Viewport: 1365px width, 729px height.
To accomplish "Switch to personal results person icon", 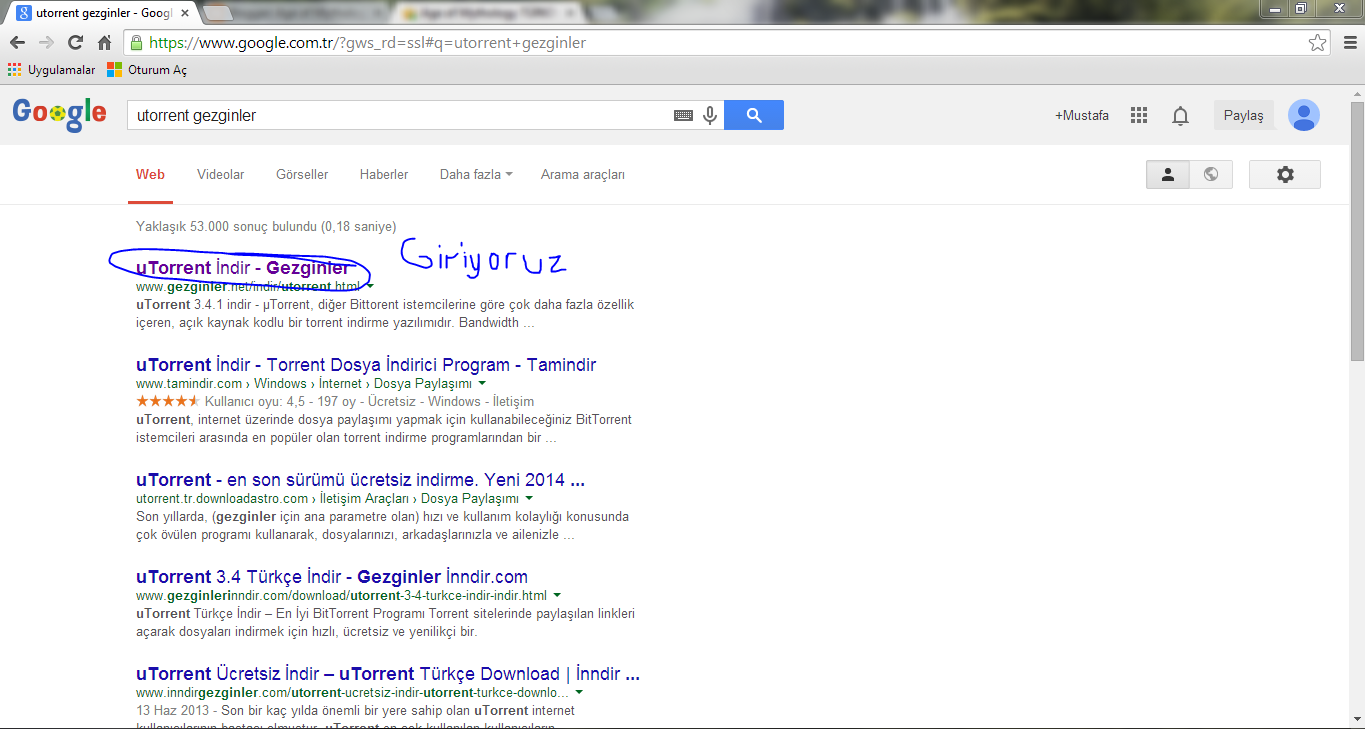I will click(1167, 174).
